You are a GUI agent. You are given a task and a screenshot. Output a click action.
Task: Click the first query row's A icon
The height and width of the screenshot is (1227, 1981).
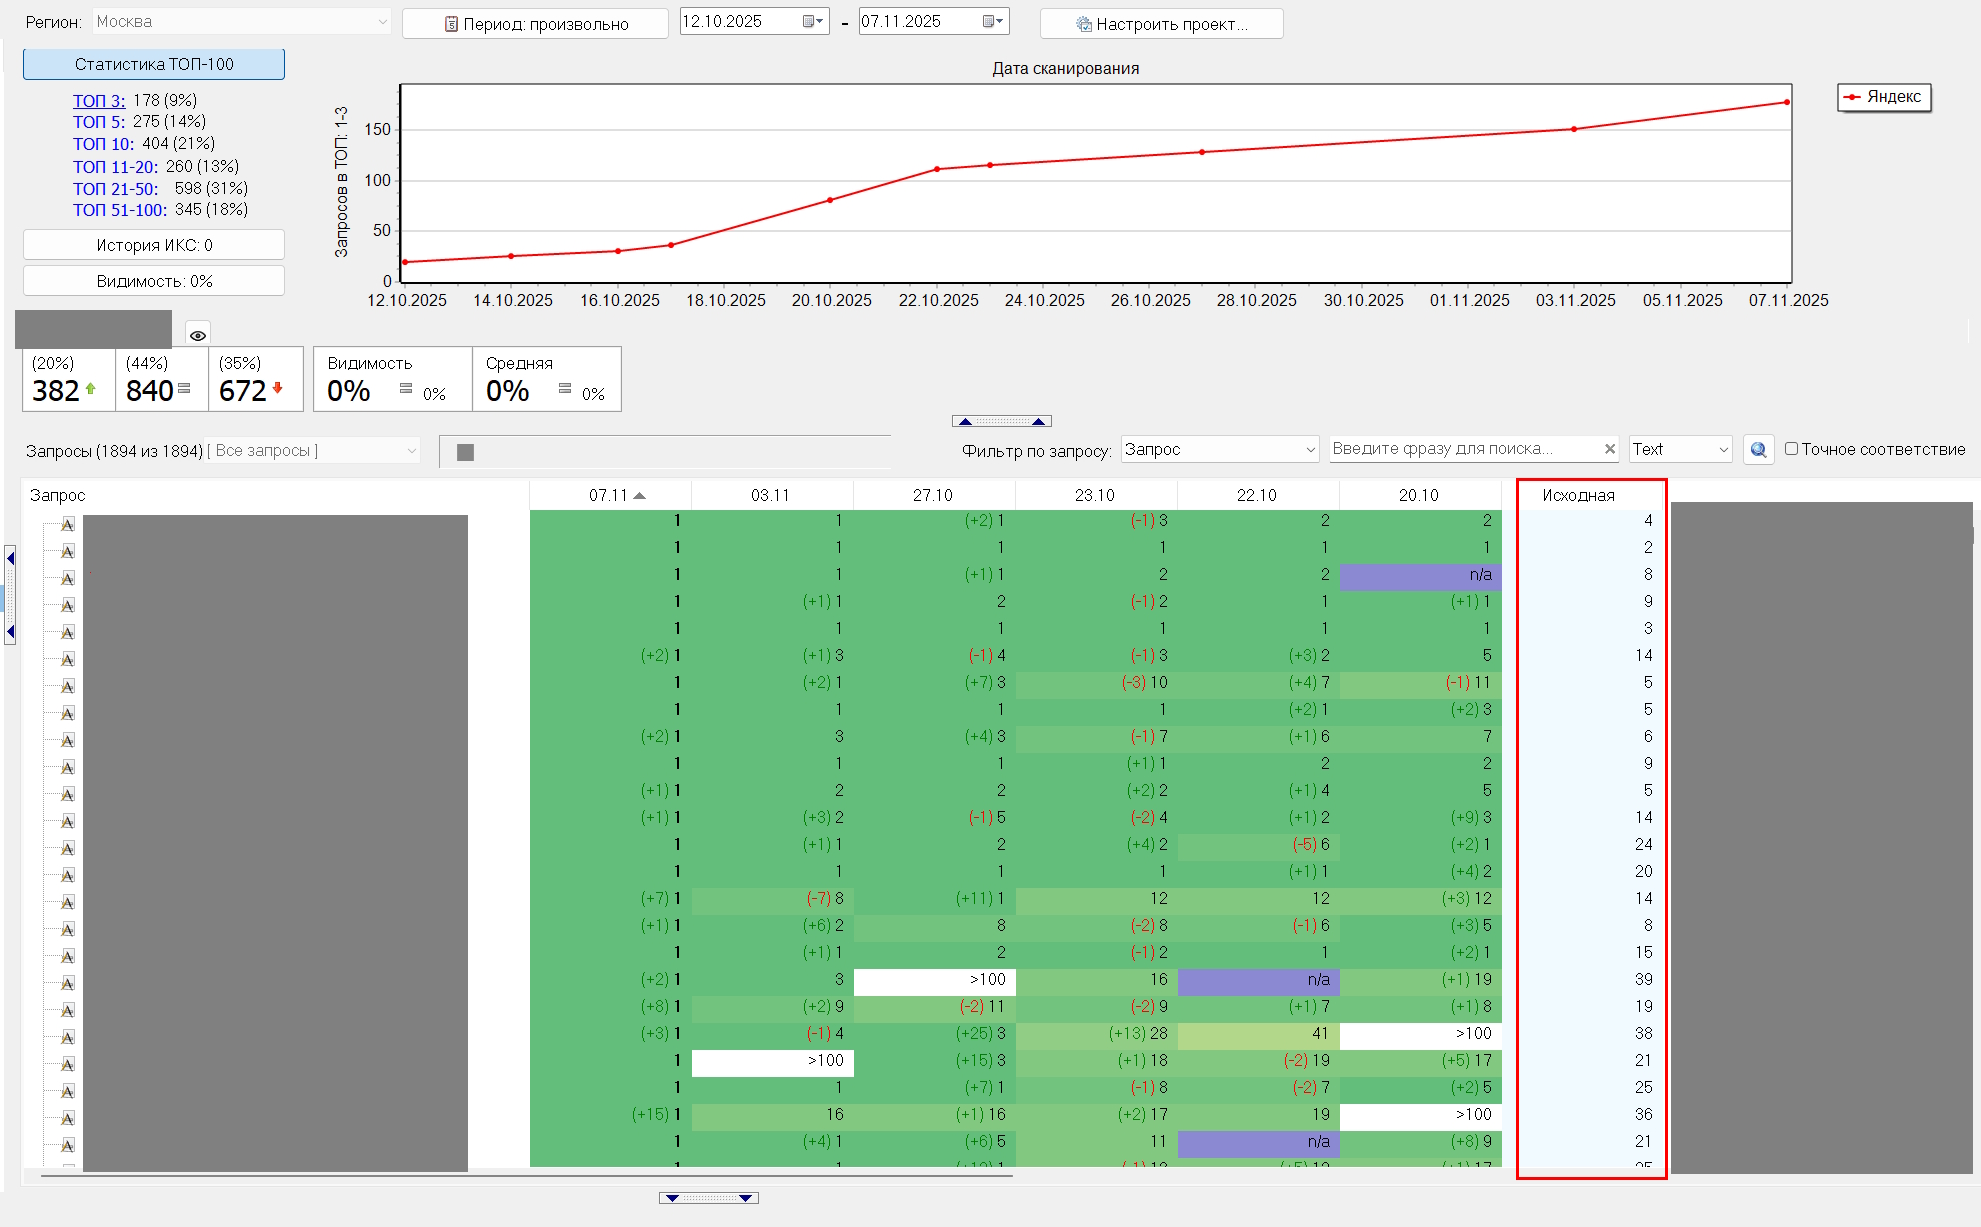click(68, 524)
